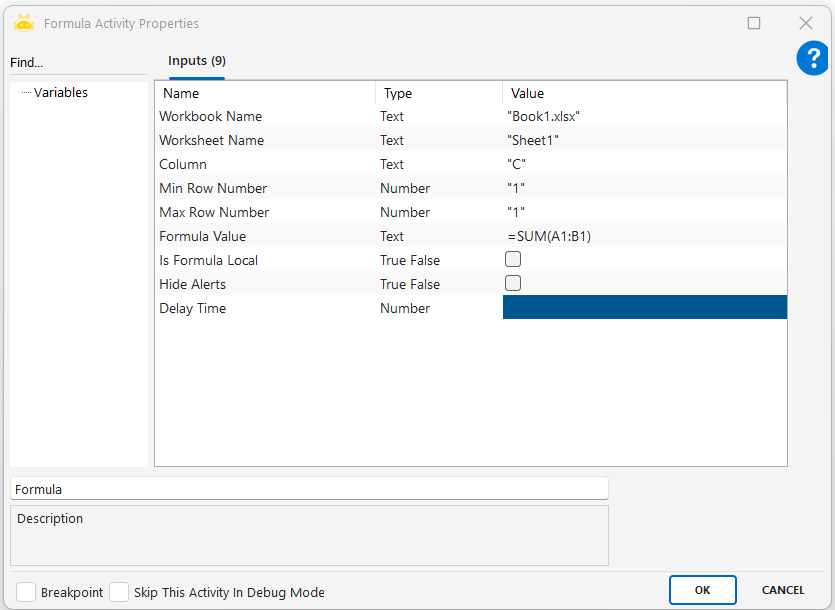Edit the Workbook Name value "Book1.xlsx"
This screenshot has width=835, height=610.
[644, 117]
